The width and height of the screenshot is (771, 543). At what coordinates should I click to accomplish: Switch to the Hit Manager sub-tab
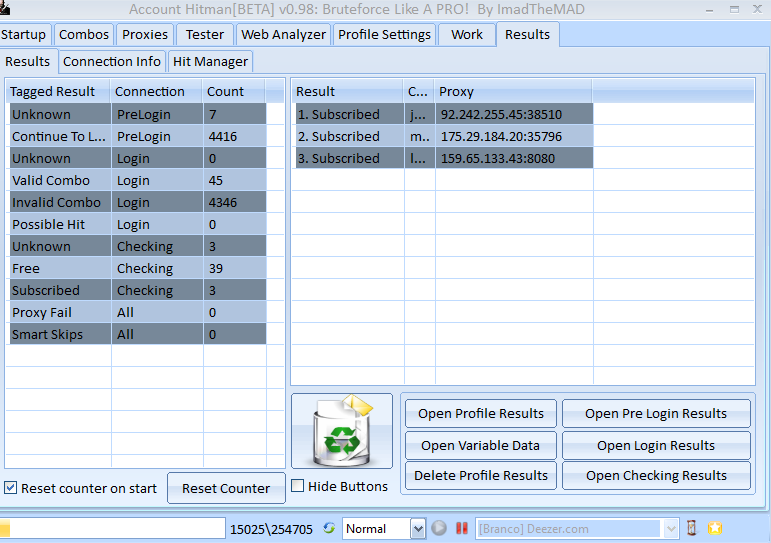[x=210, y=61]
